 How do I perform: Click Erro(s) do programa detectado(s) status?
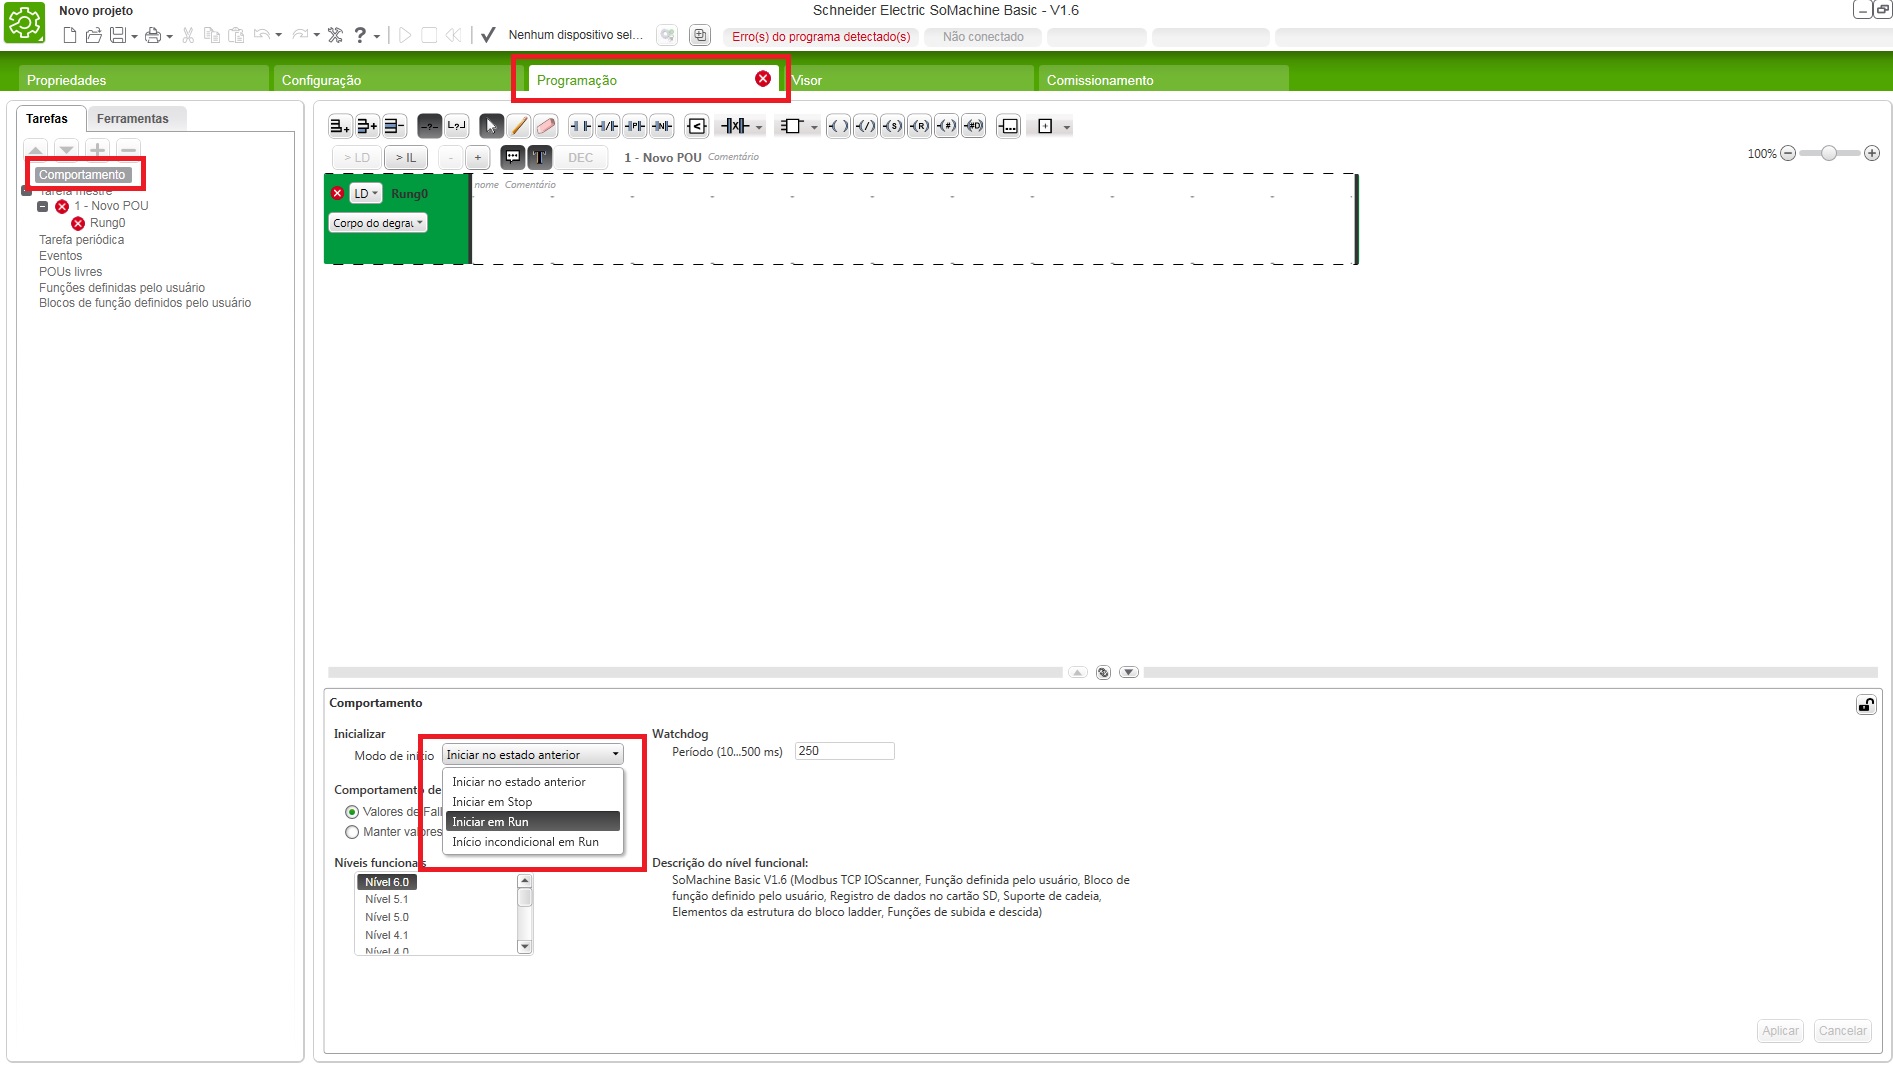821,37
